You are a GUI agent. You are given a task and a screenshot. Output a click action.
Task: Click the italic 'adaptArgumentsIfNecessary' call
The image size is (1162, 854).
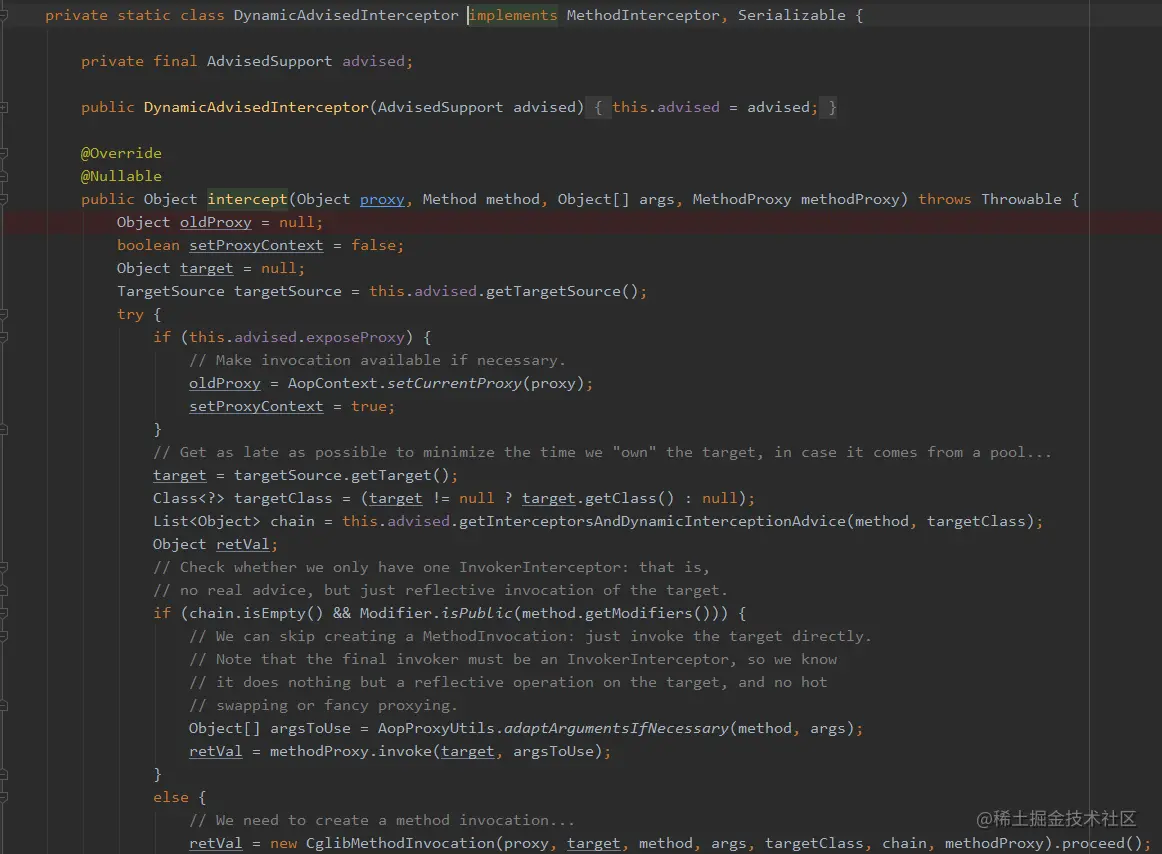point(616,728)
